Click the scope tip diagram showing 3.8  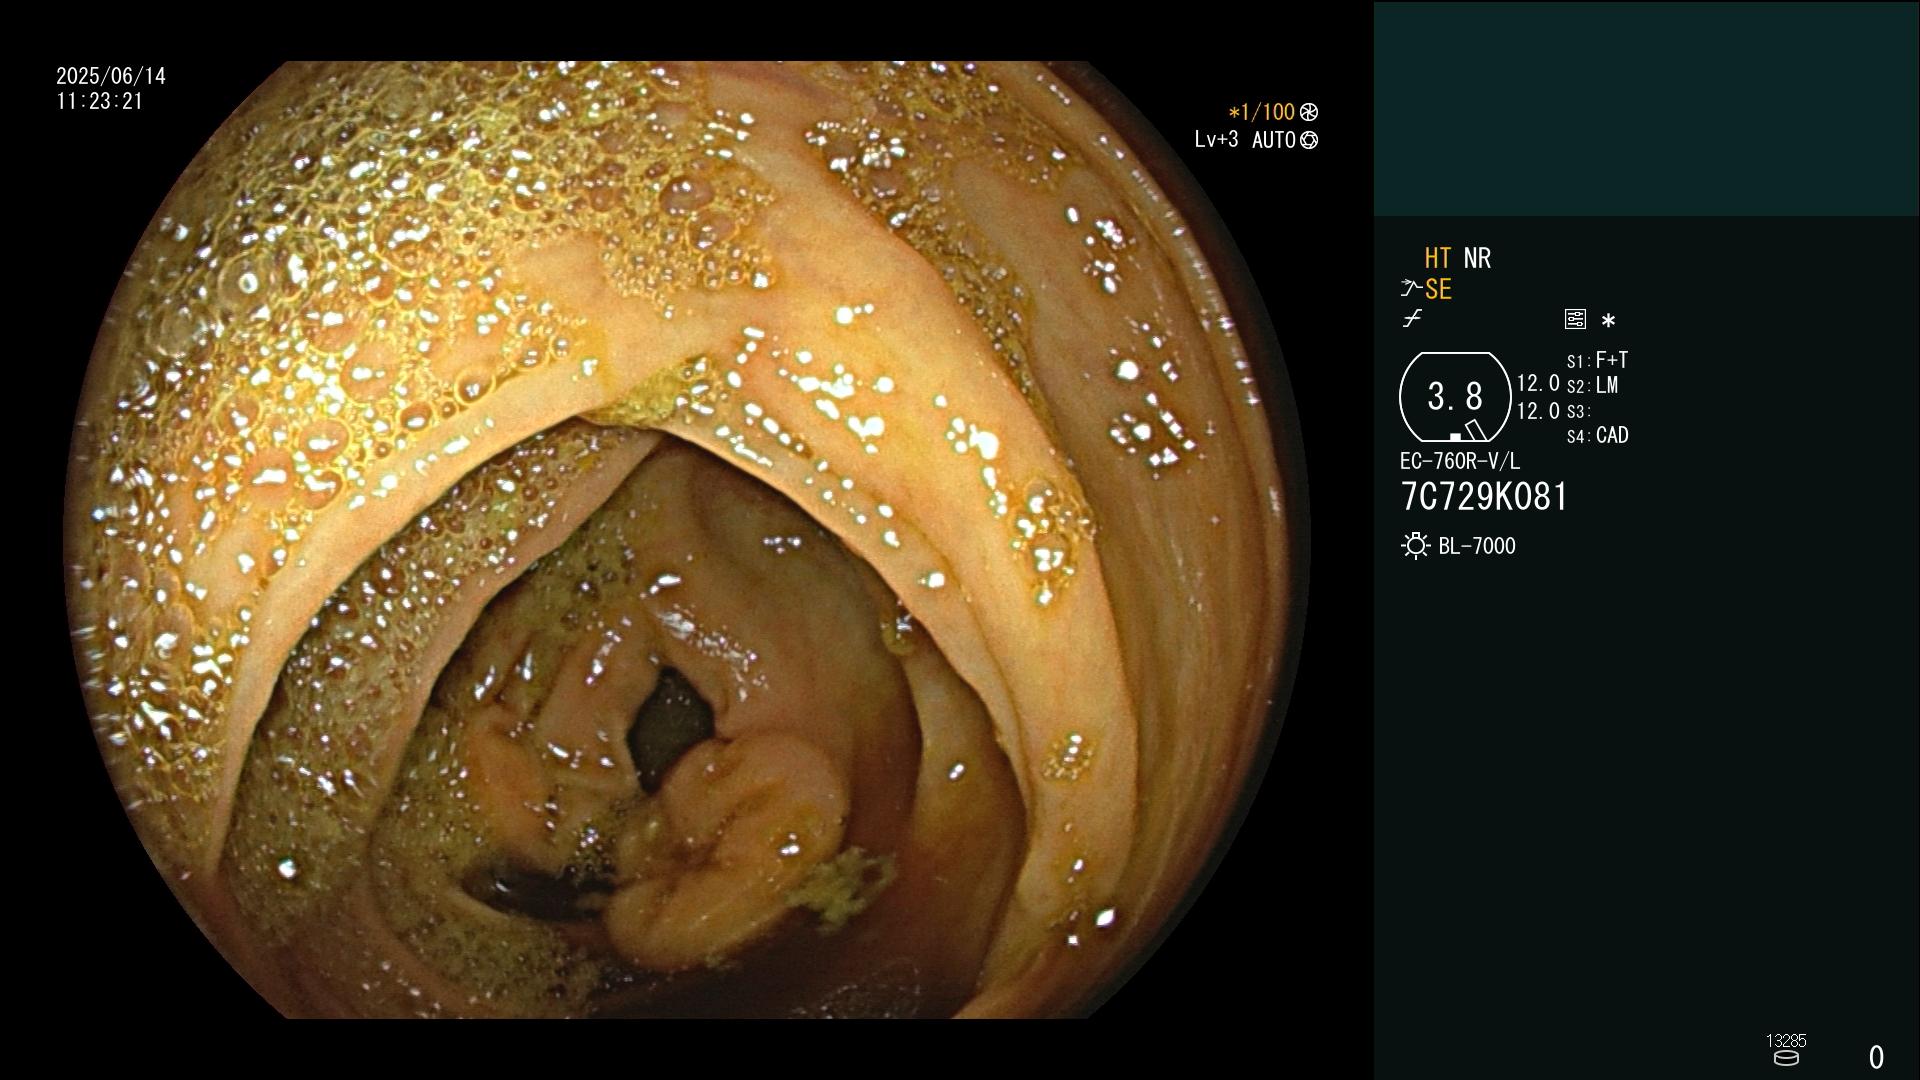(1455, 397)
